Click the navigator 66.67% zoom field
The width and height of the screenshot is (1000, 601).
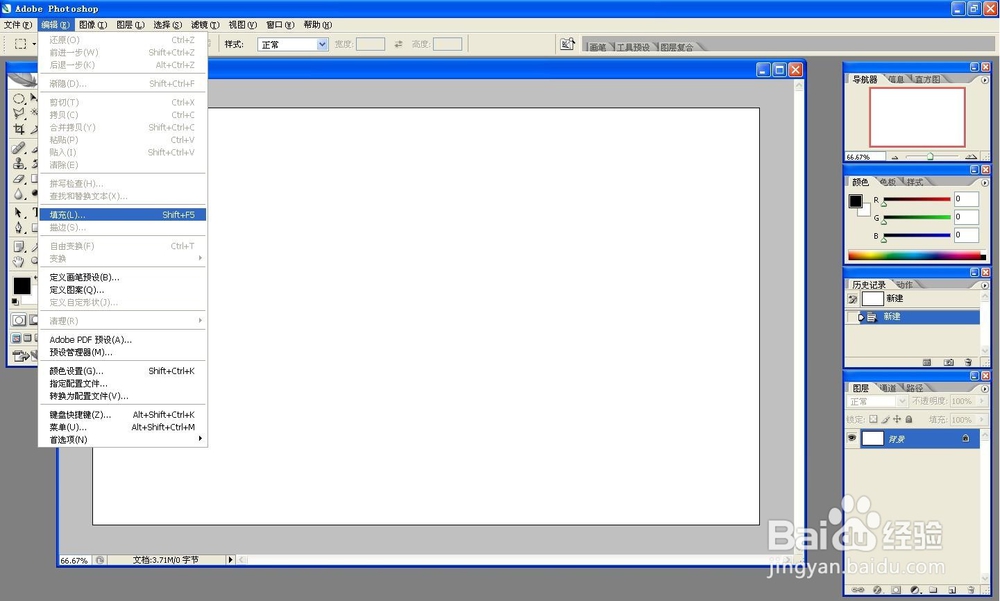click(865, 156)
